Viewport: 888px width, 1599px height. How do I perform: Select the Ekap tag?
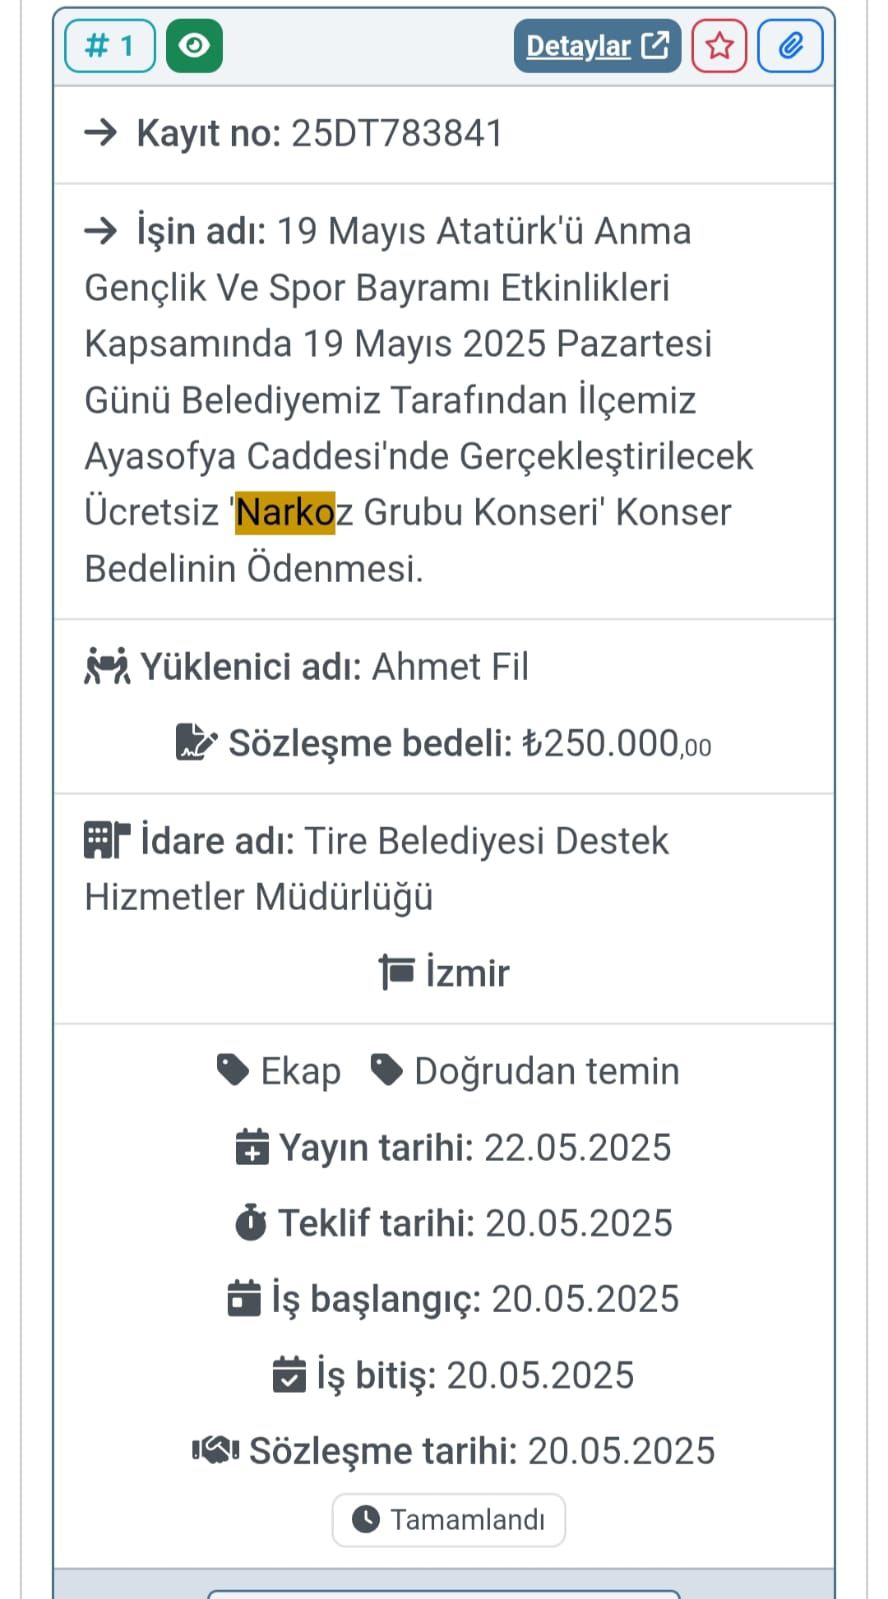(279, 1070)
